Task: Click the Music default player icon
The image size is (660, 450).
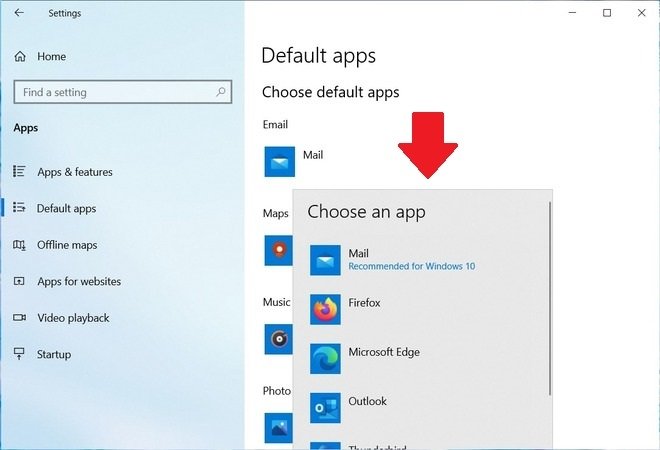Action: (x=278, y=339)
